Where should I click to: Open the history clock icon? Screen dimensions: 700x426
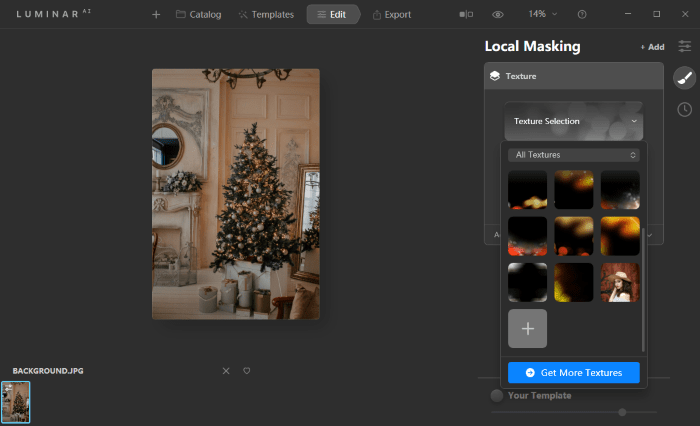(x=684, y=109)
